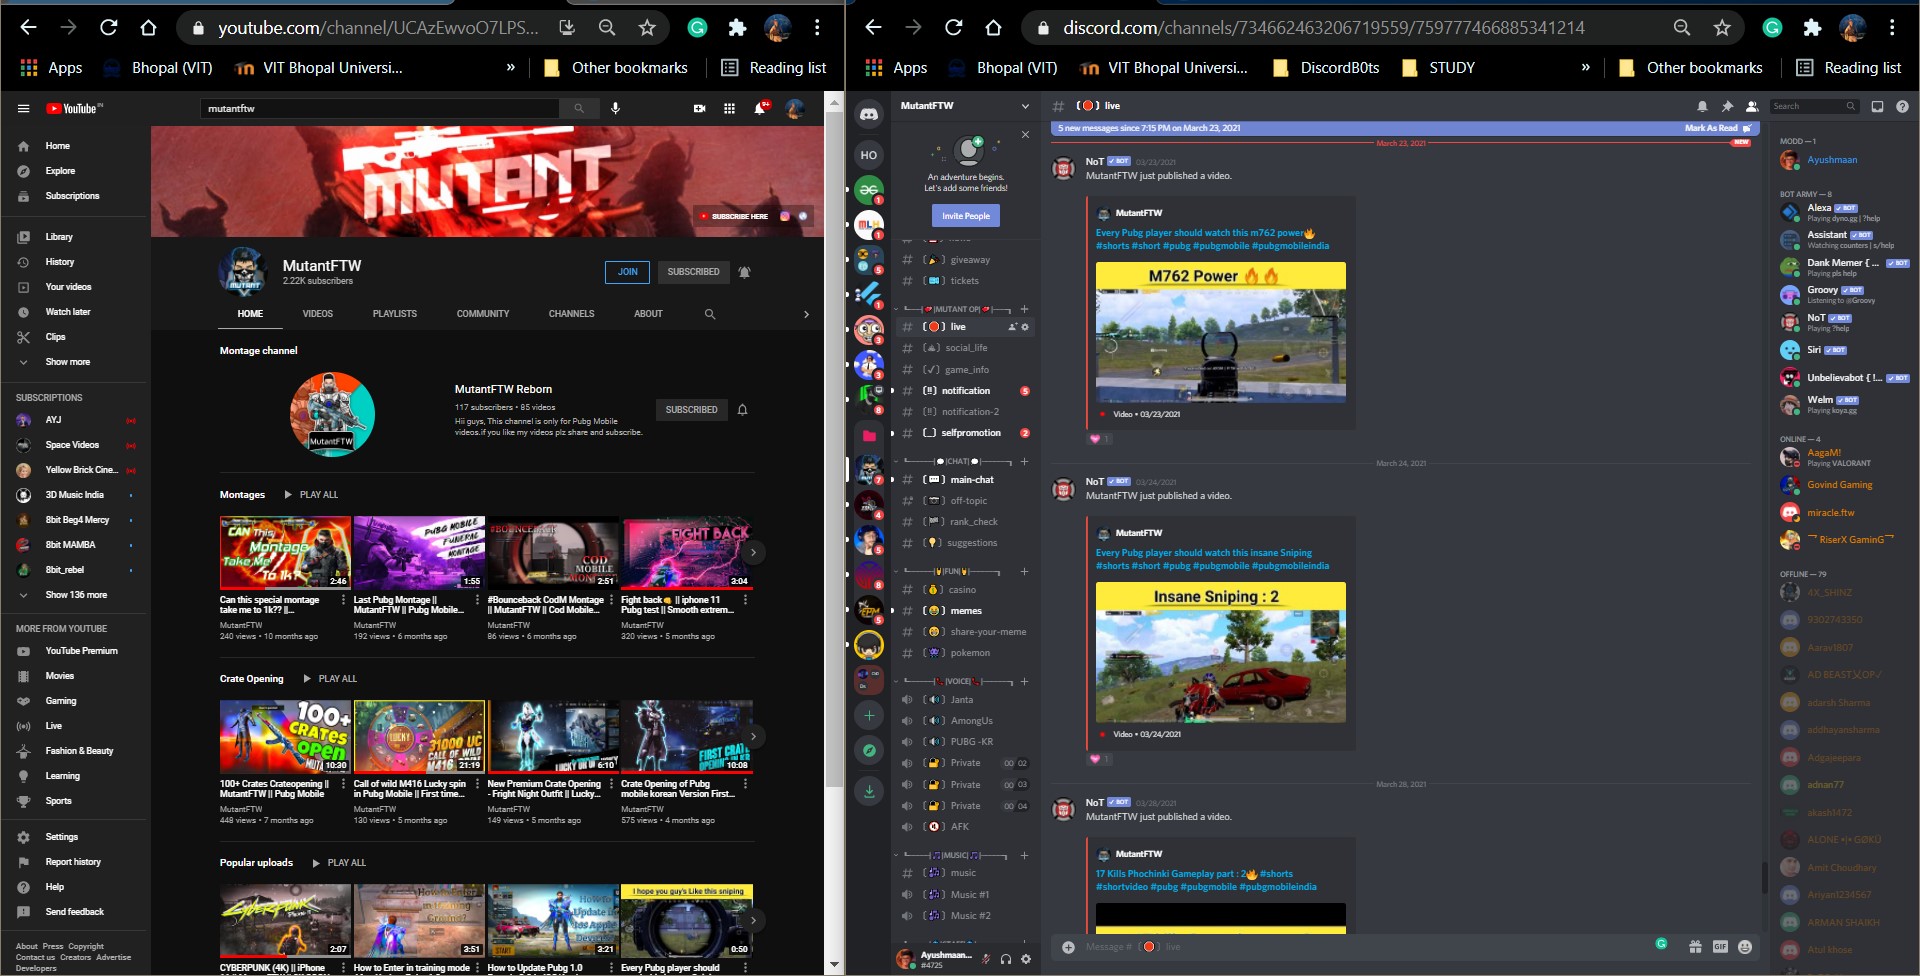Add a server with the Discord plus icon
The width and height of the screenshot is (1920, 976).
tap(869, 715)
